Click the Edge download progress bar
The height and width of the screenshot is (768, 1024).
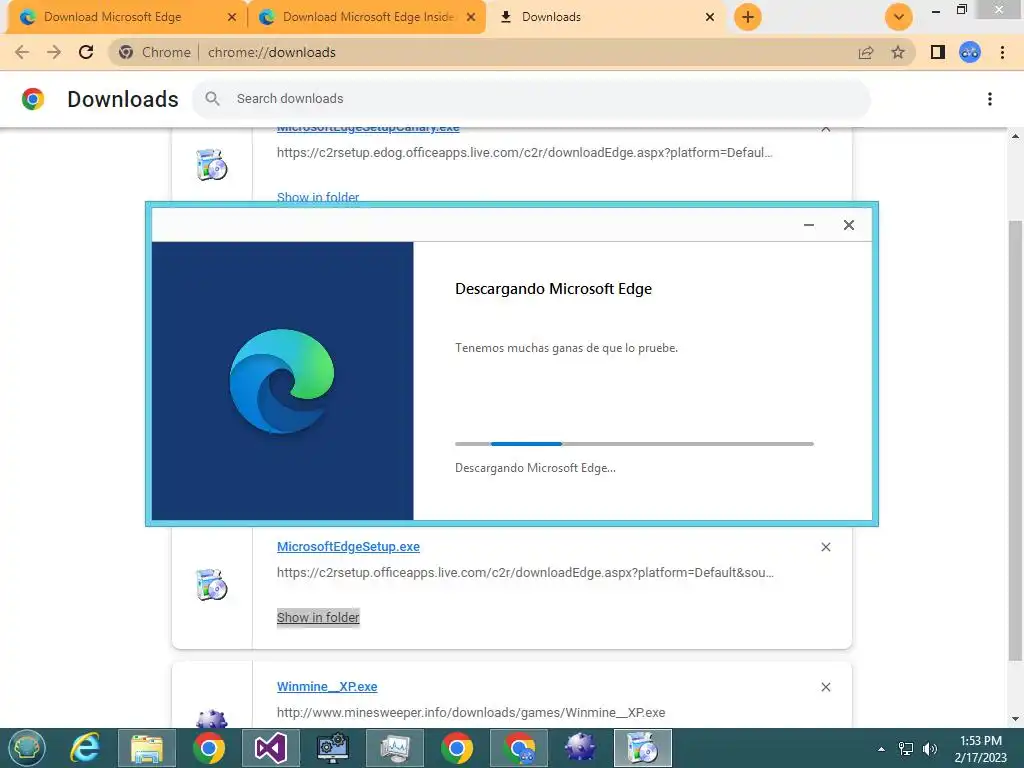coord(634,444)
